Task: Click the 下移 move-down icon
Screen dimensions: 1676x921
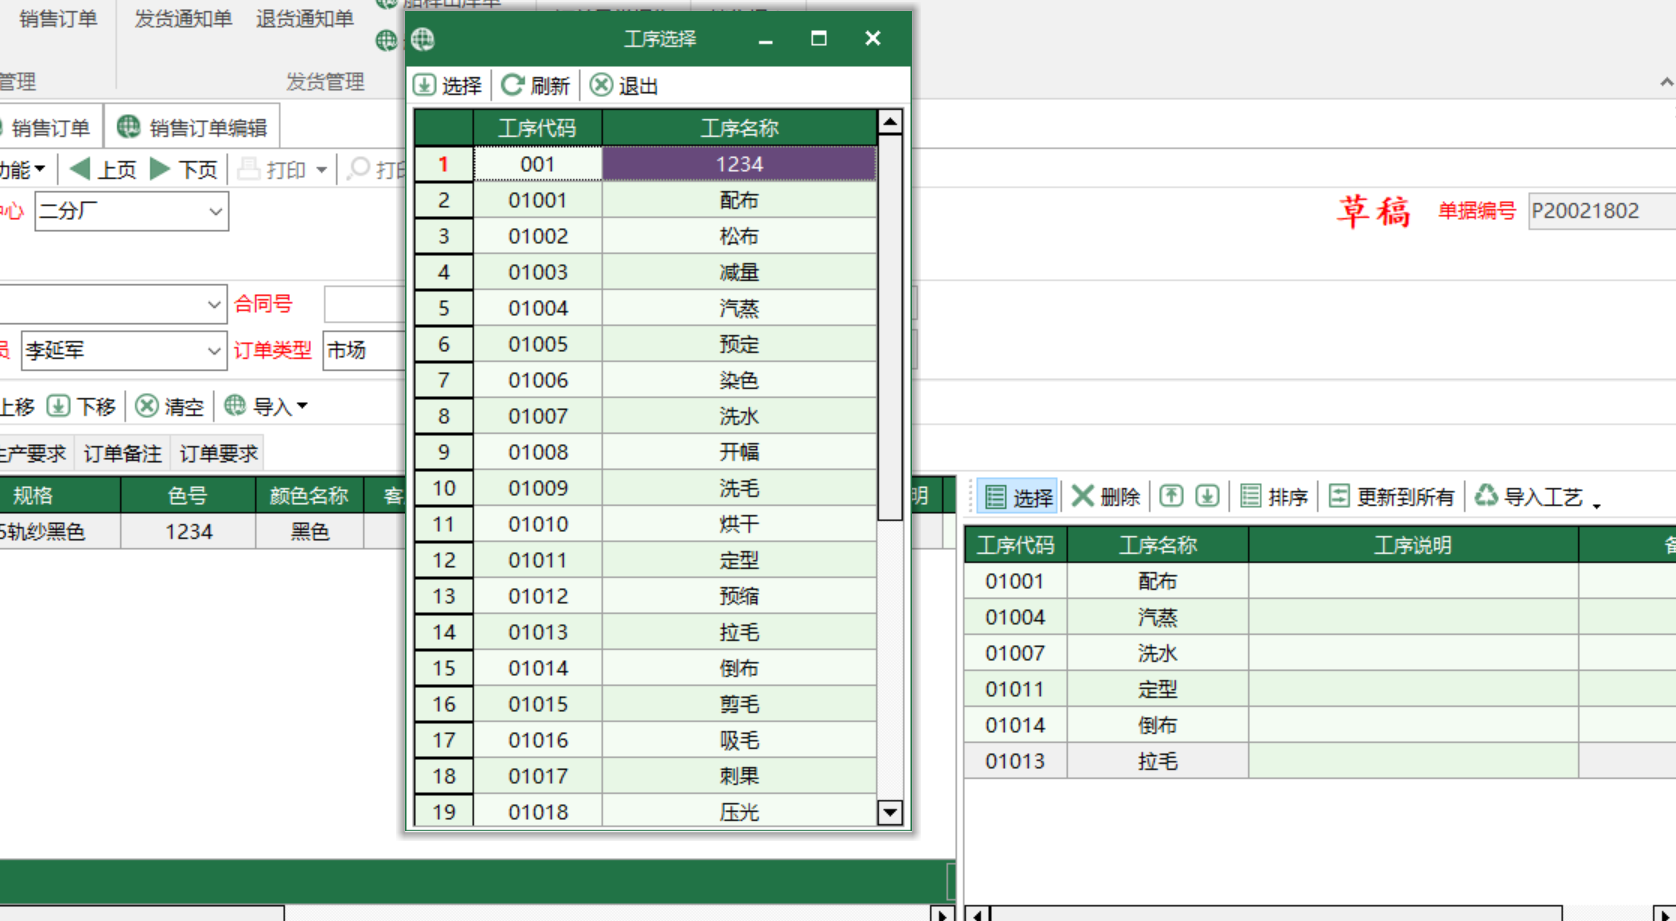Action: pyautogui.click(x=58, y=406)
